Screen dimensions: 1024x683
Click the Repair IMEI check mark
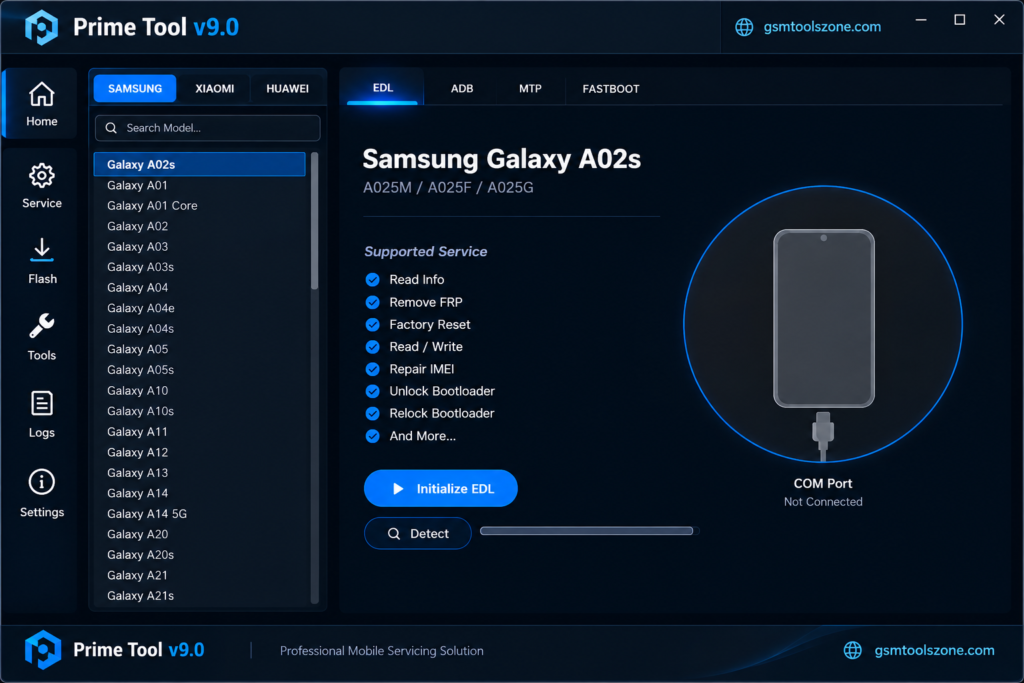click(x=372, y=369)
